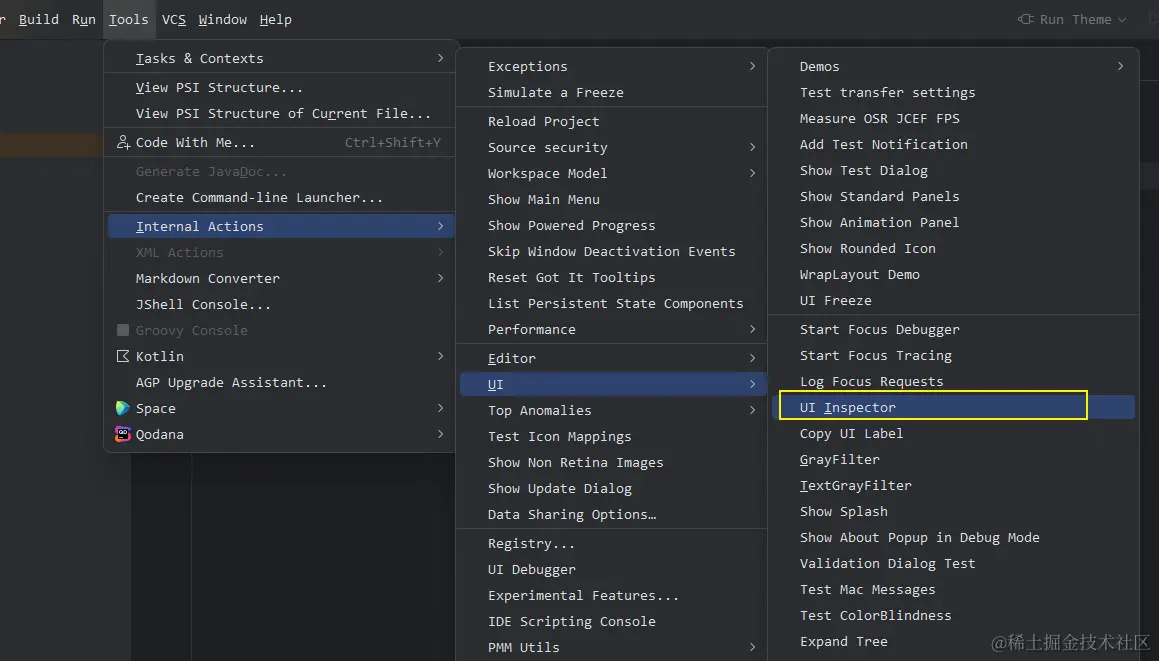Expand the Markdown Converter submenu arrow

[x=441, y=278]
